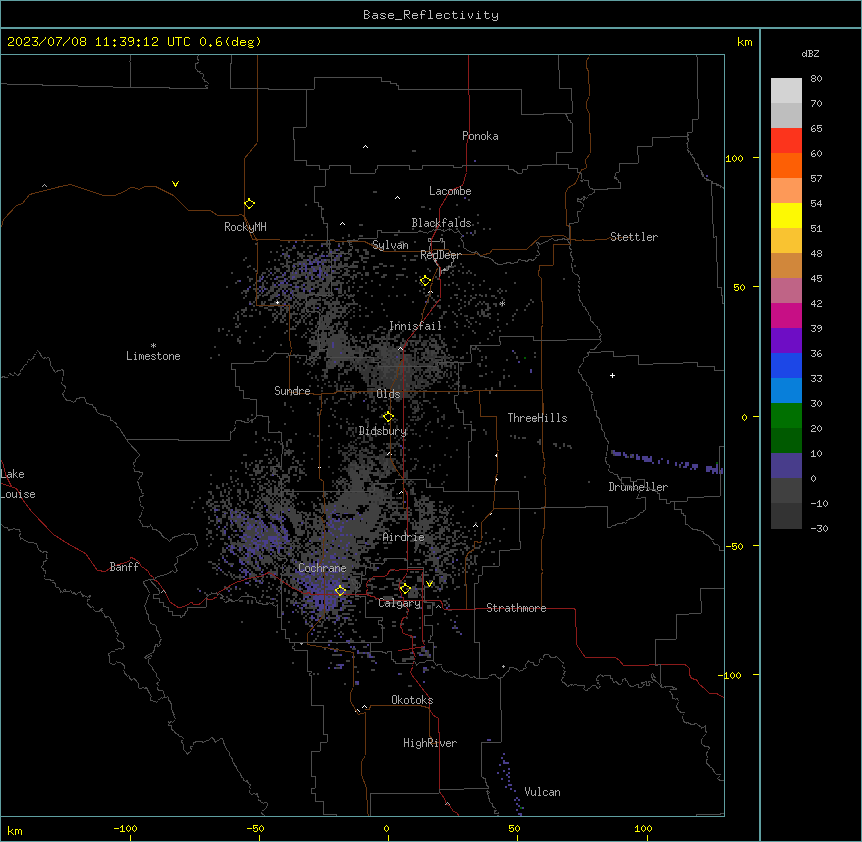
Task: Click the yellow V marker northeast of Calgary
Action: coord(429,584)
